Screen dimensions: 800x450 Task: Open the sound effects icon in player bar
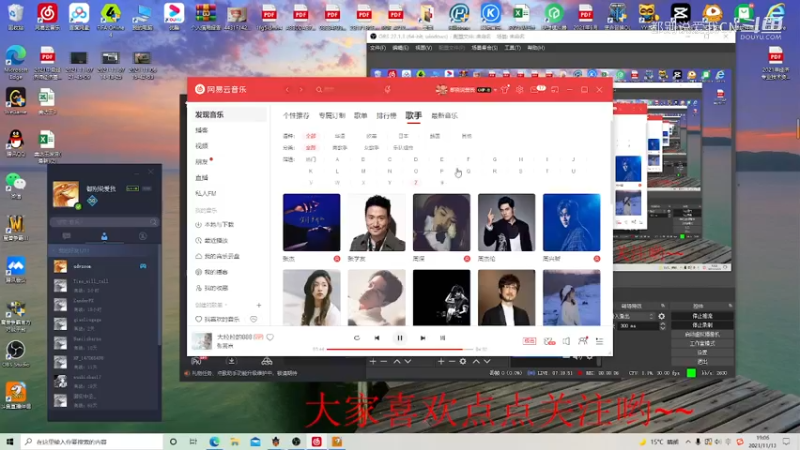[549, 341]
